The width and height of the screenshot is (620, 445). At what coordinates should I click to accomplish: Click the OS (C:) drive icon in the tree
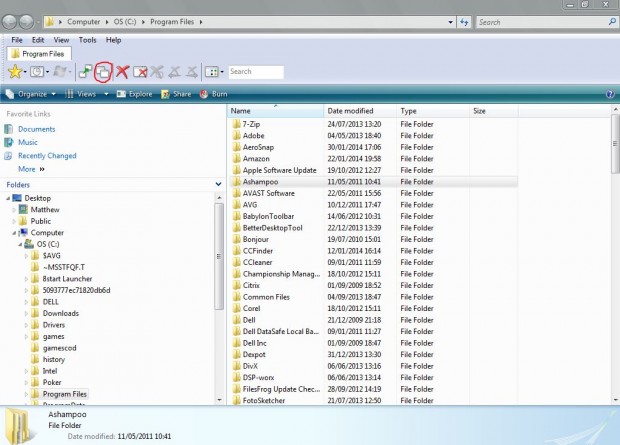(29, 244)
